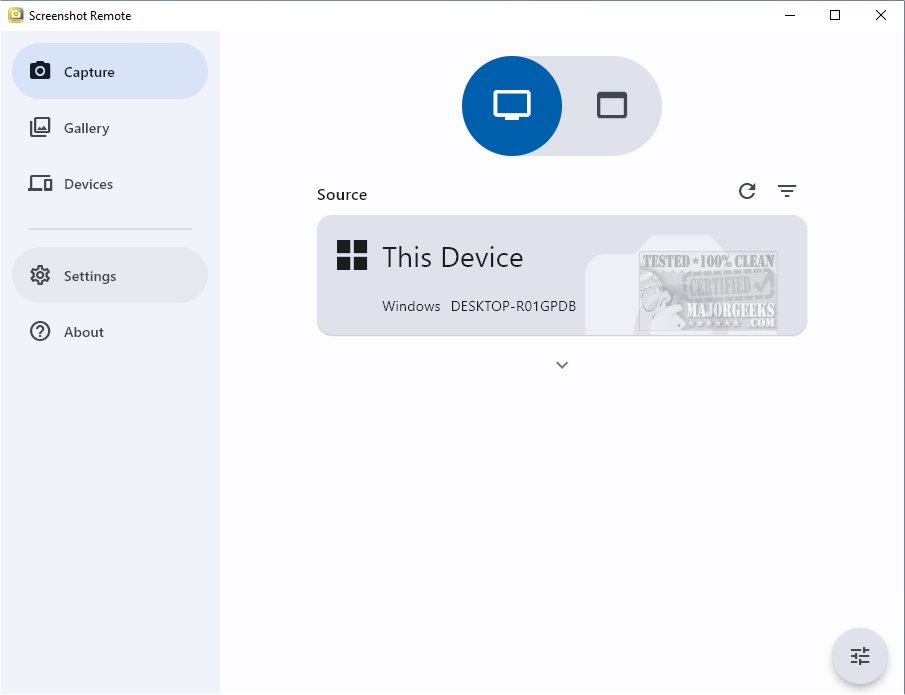Open the floating capture options button

tap(860, 656)
